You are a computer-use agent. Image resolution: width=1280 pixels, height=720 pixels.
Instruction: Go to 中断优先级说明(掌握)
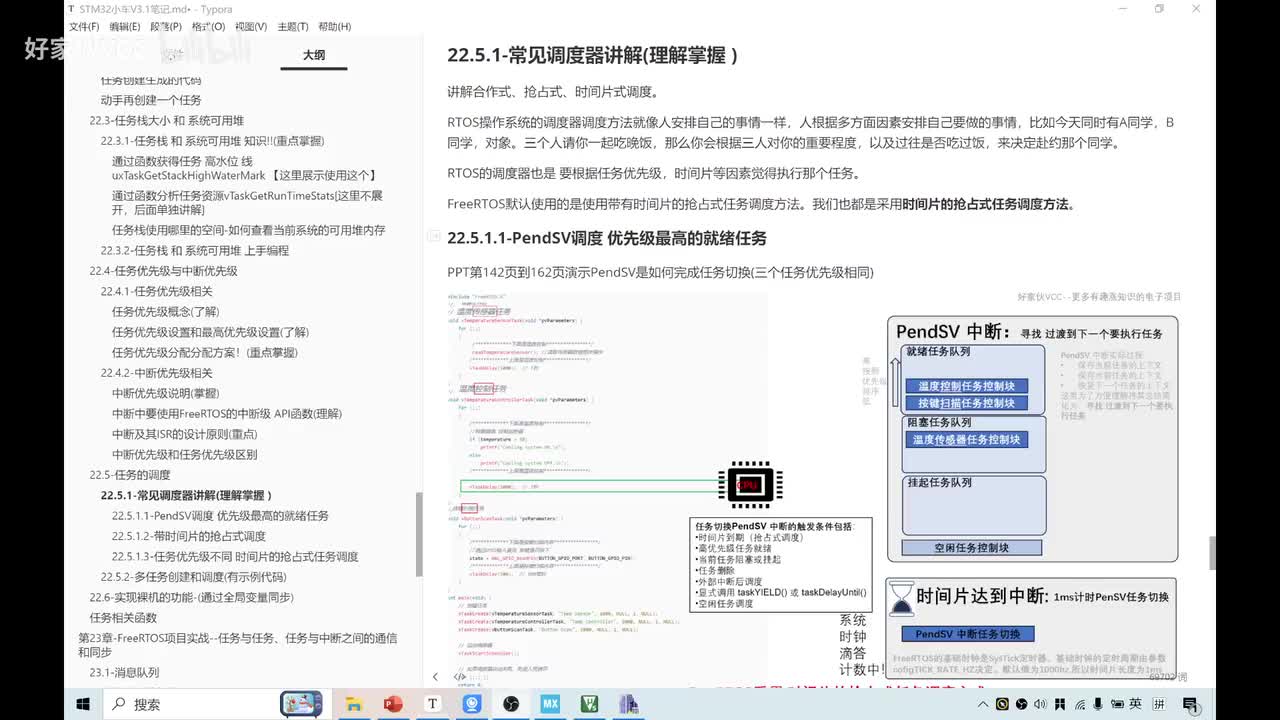point(165,393)
